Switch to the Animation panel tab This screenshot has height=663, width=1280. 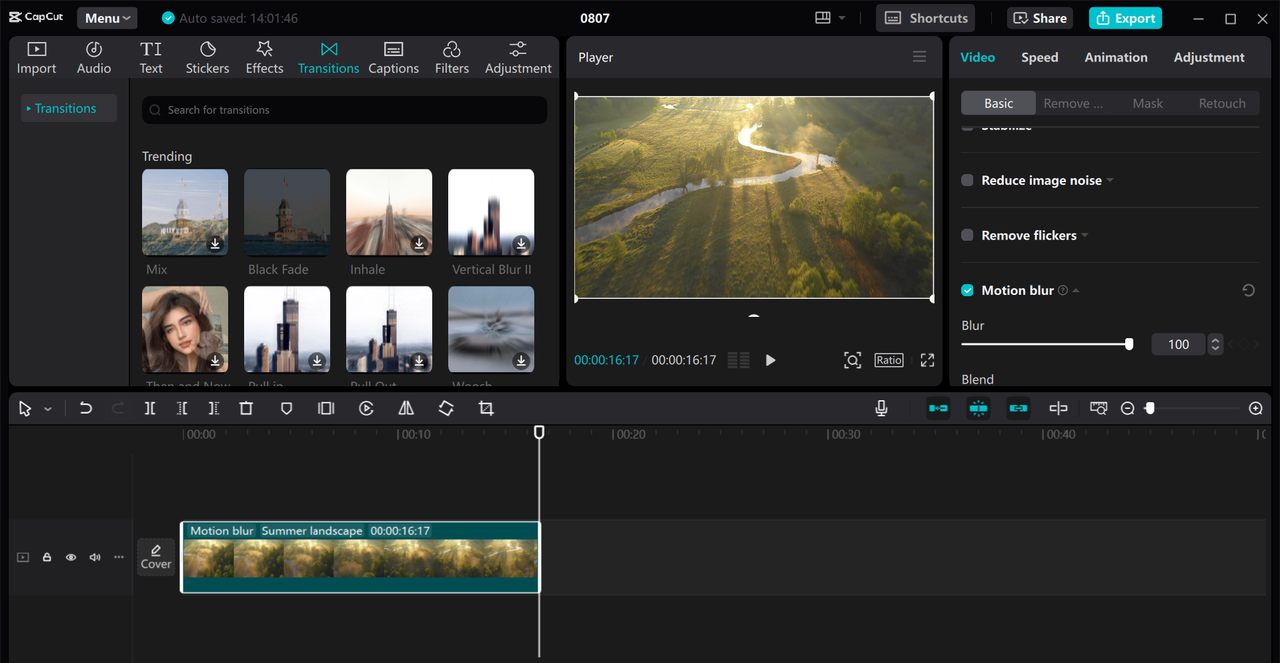1116,57
